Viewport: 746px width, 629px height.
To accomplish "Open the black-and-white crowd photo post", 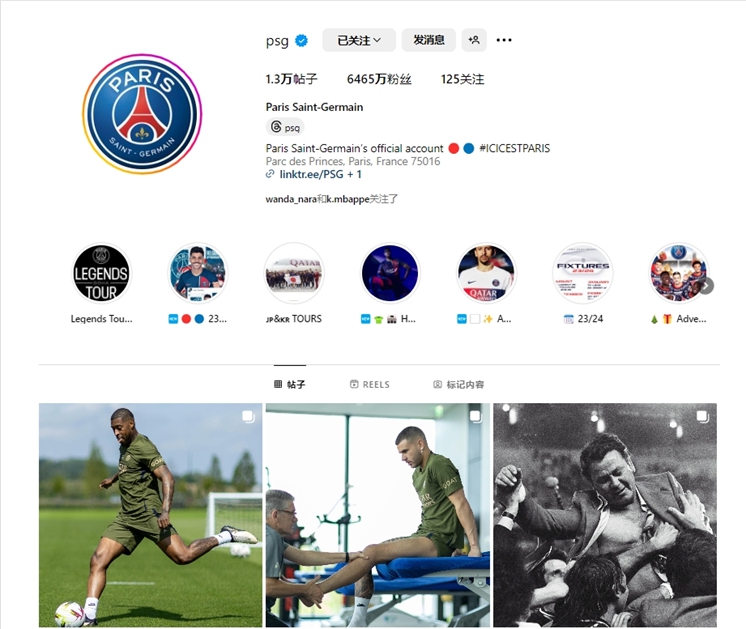I will pos(605,515).
